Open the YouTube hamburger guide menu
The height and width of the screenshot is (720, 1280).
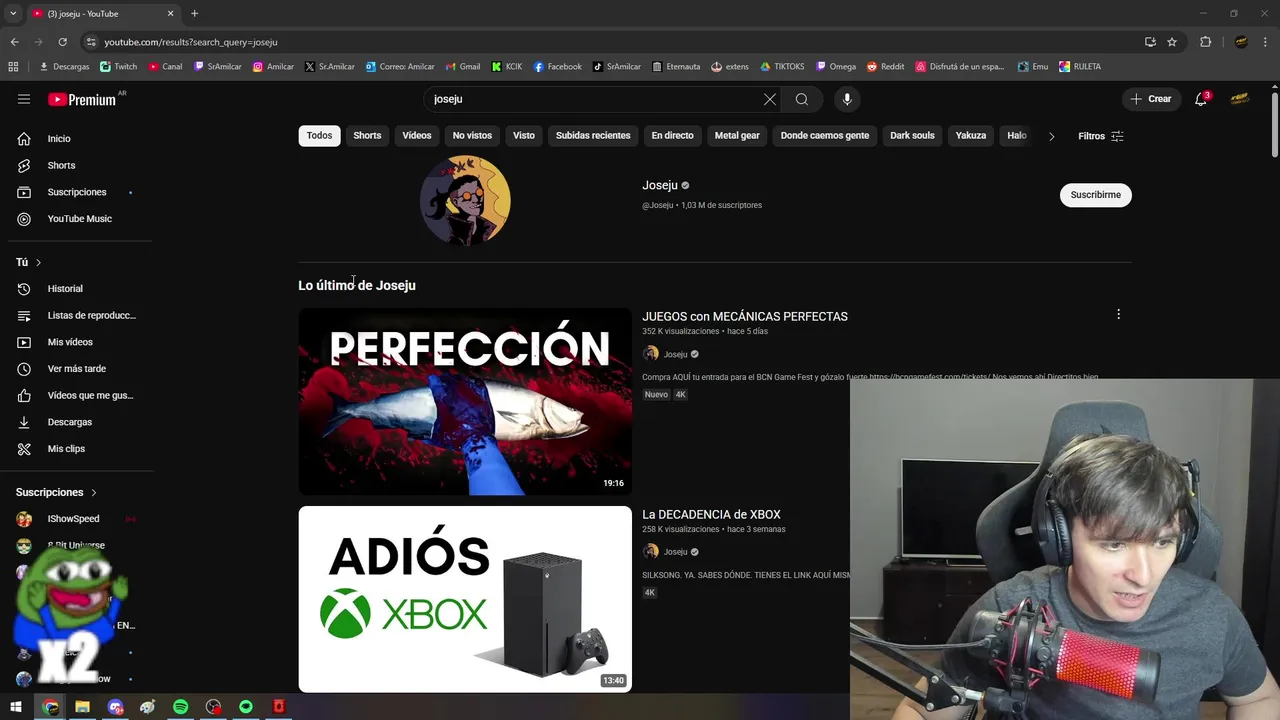point(24,99)
